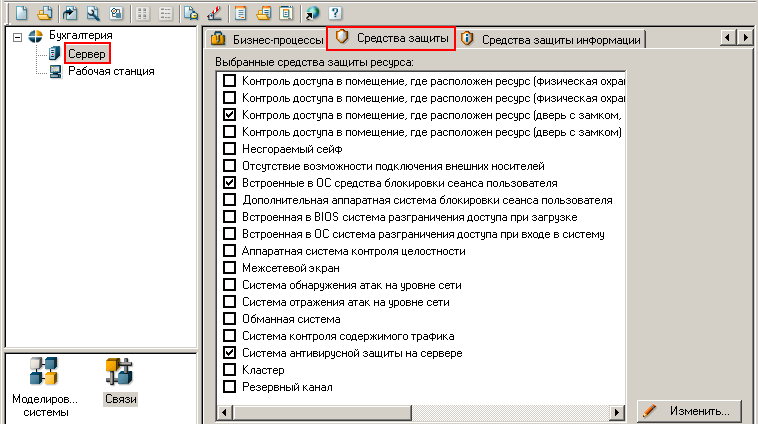
Task: Open project with the folder toolbar icon
Action: coord(45,13)
